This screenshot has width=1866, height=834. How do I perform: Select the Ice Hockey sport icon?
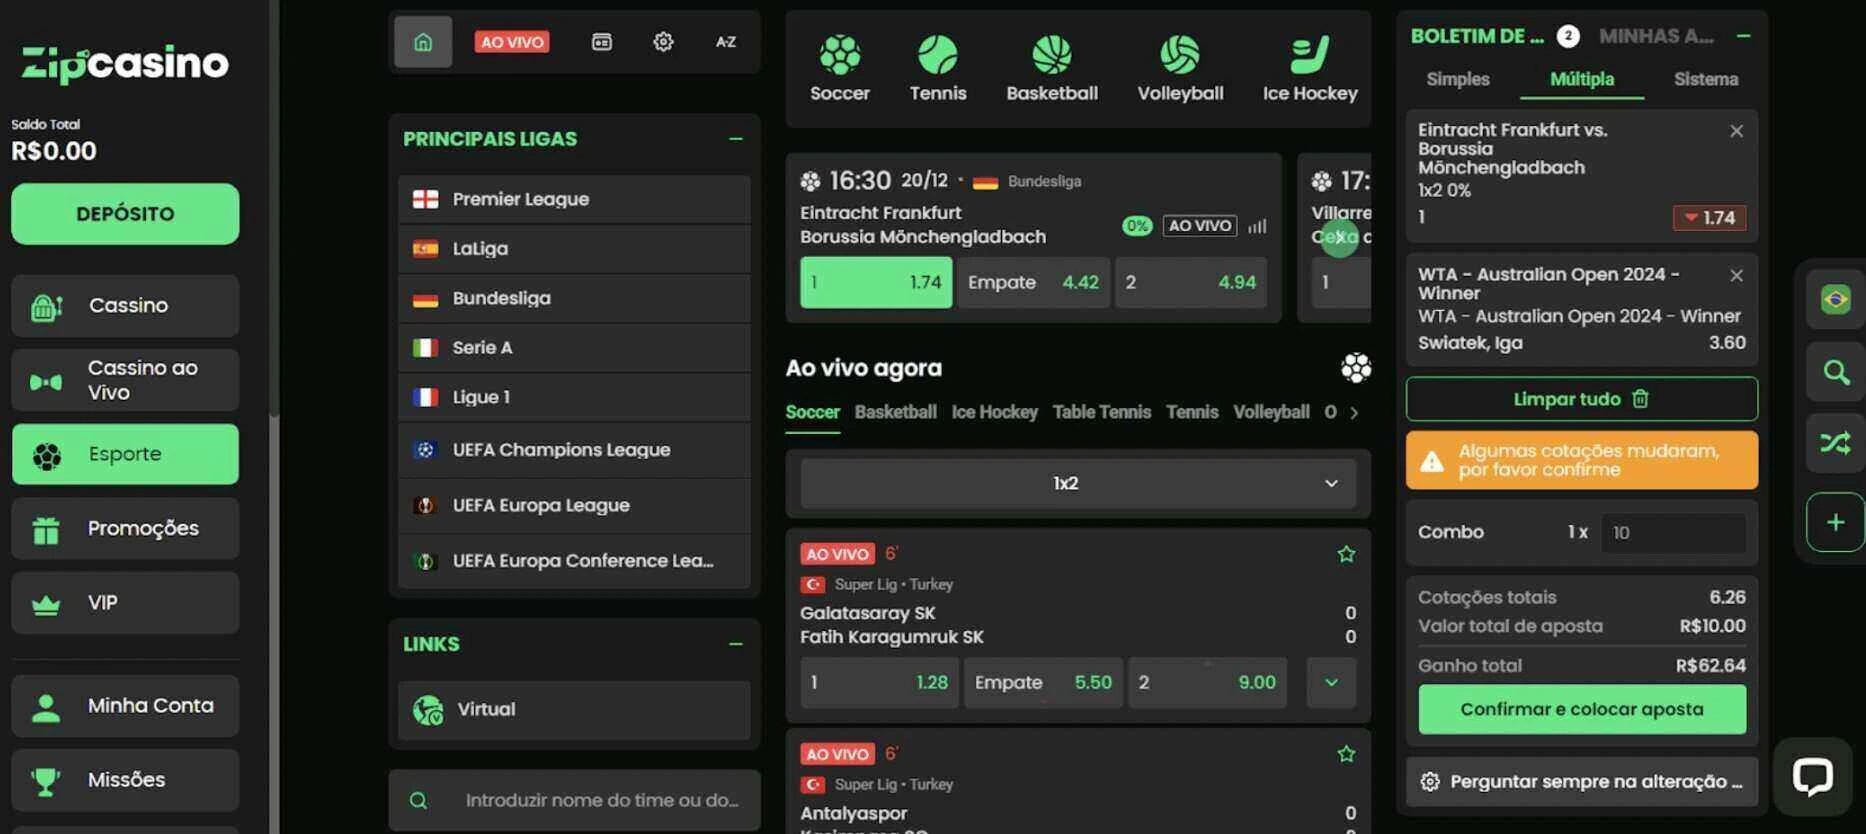(x=1310, y=68)
